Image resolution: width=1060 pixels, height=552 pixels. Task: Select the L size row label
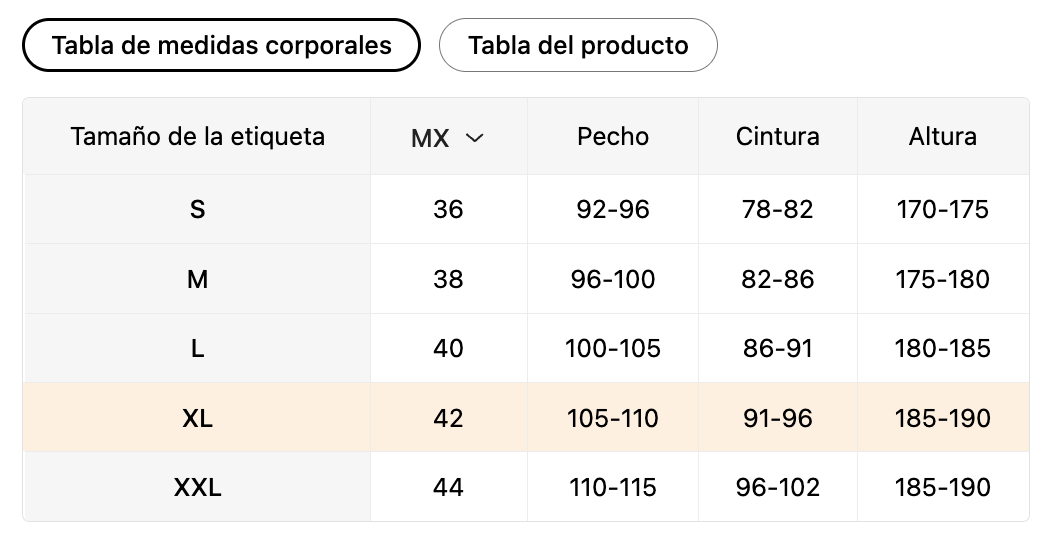pyautogui.click(x=197, y=348)
